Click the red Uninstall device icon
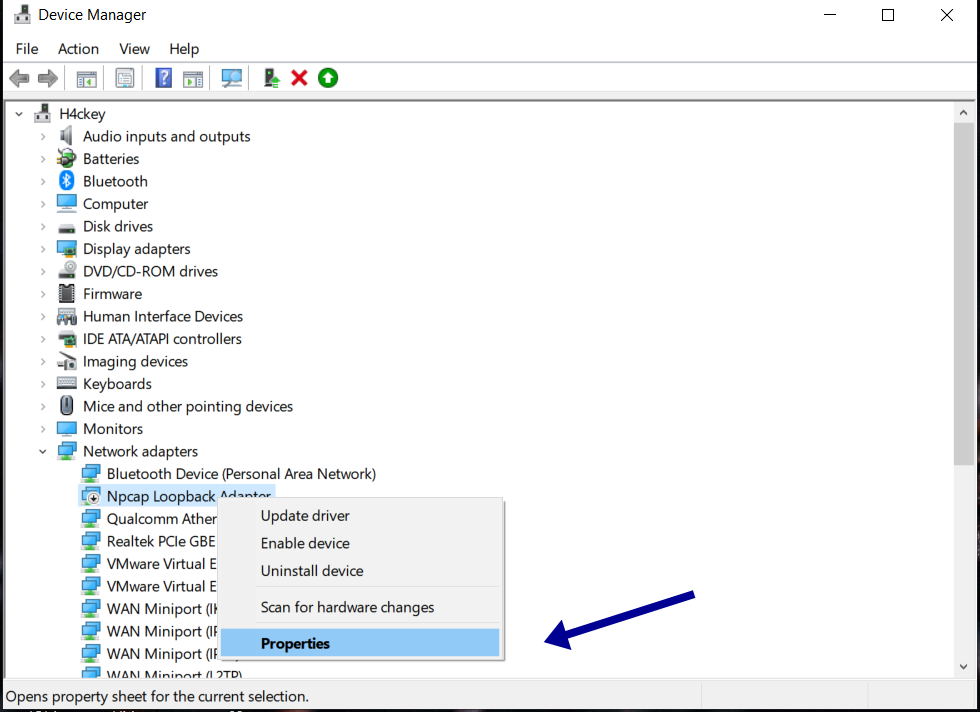The width and height of the screenshot is (980, 712). 299,77
